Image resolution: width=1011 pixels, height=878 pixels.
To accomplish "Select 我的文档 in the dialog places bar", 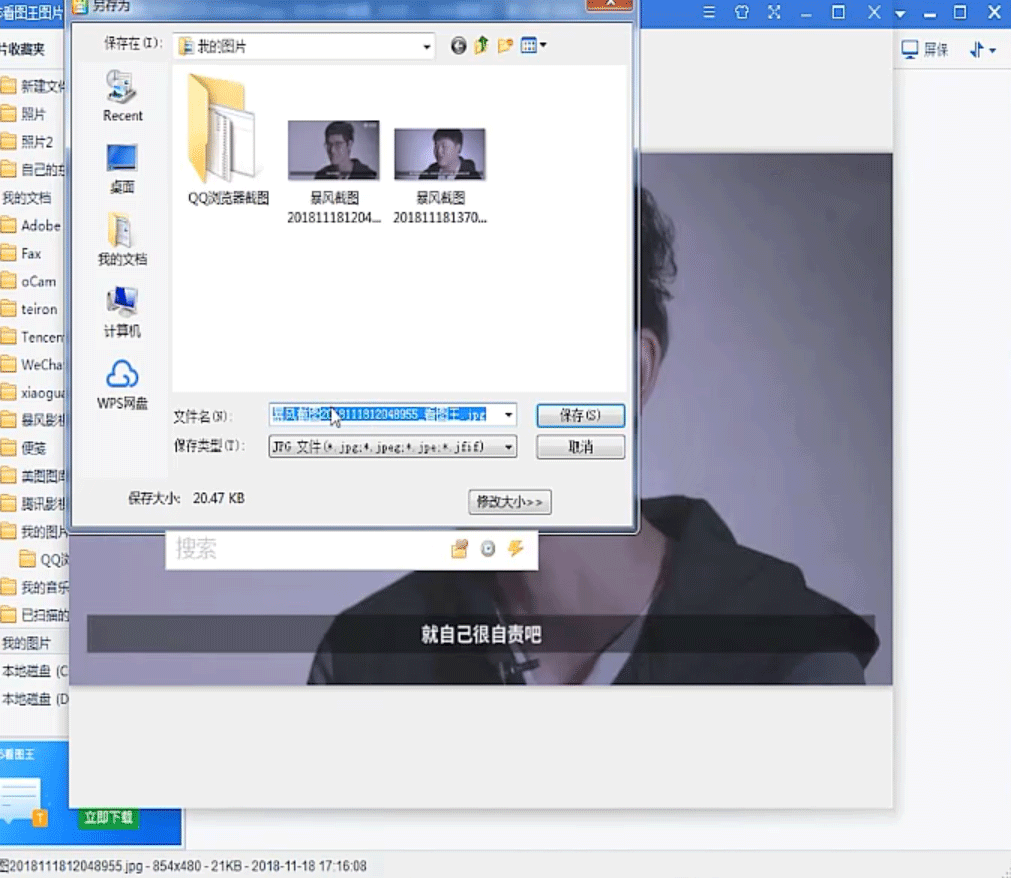I will pyautogui.click(x=122, y=239).
